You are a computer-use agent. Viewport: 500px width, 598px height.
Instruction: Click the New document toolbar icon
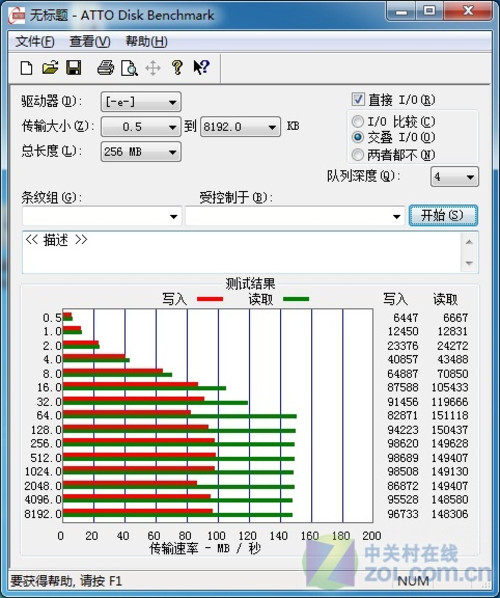pos(26,68)
